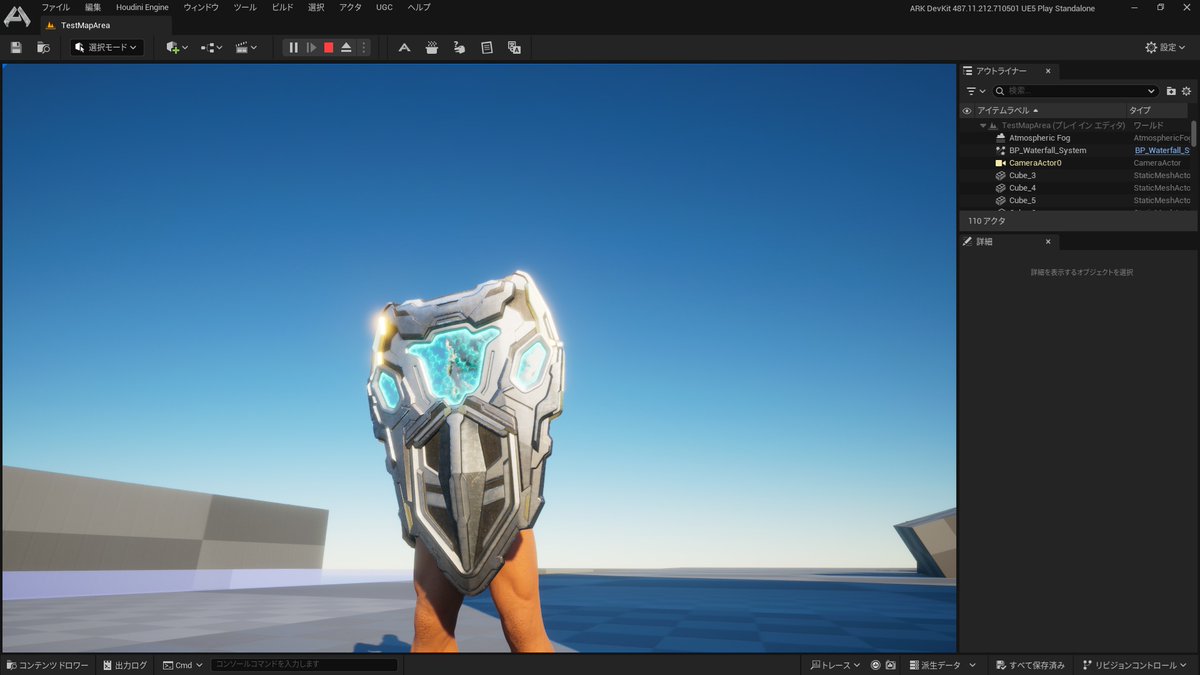Click the outliner vertical scrollbar
Screen dimensions: 1200x675
tap(1193, 134)
